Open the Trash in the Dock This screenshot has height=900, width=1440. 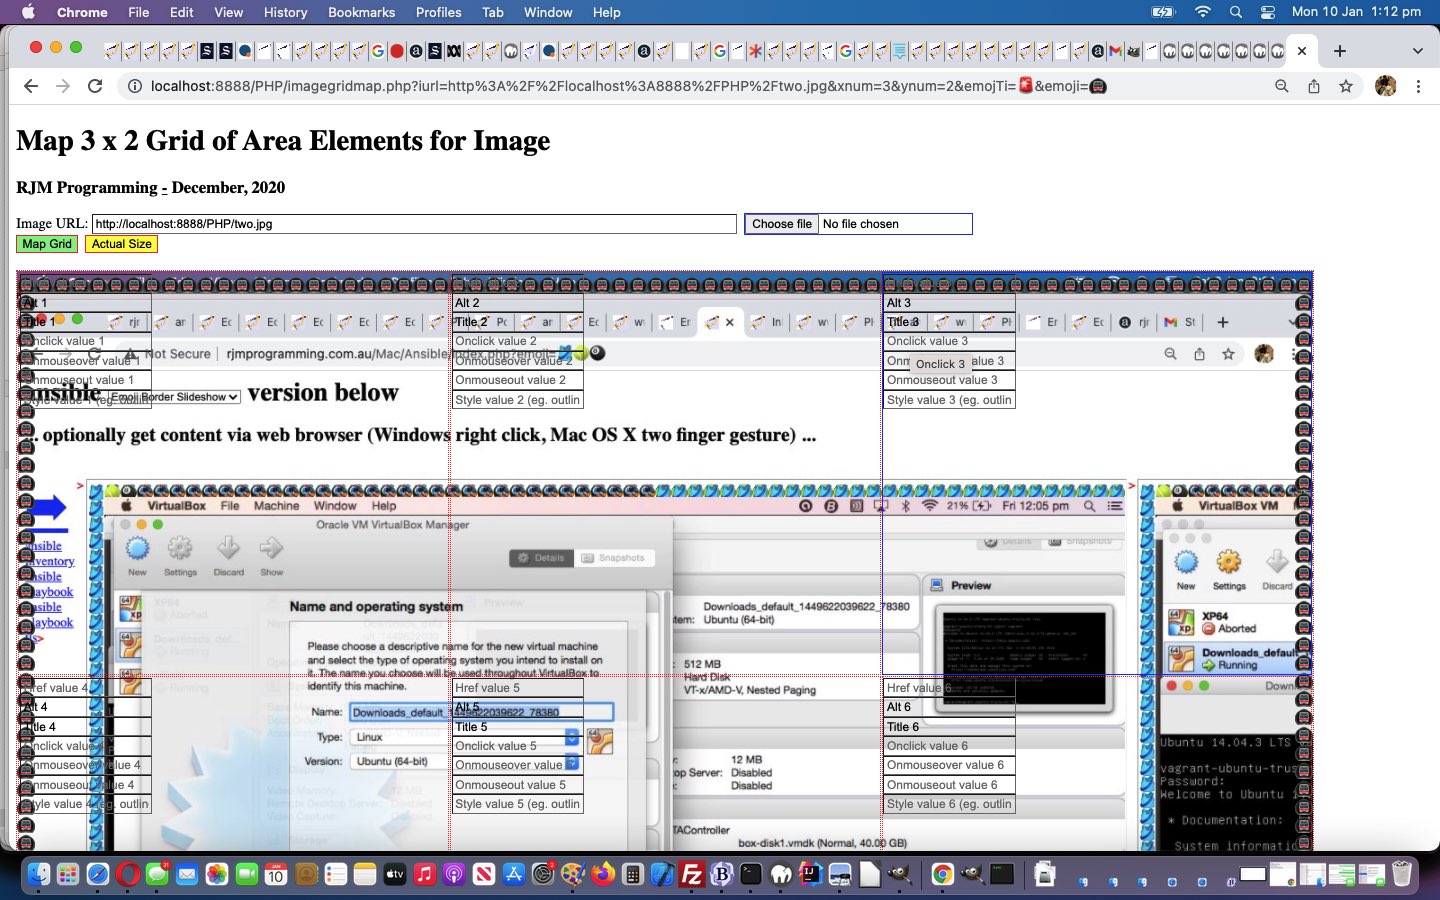[1401, 875]
